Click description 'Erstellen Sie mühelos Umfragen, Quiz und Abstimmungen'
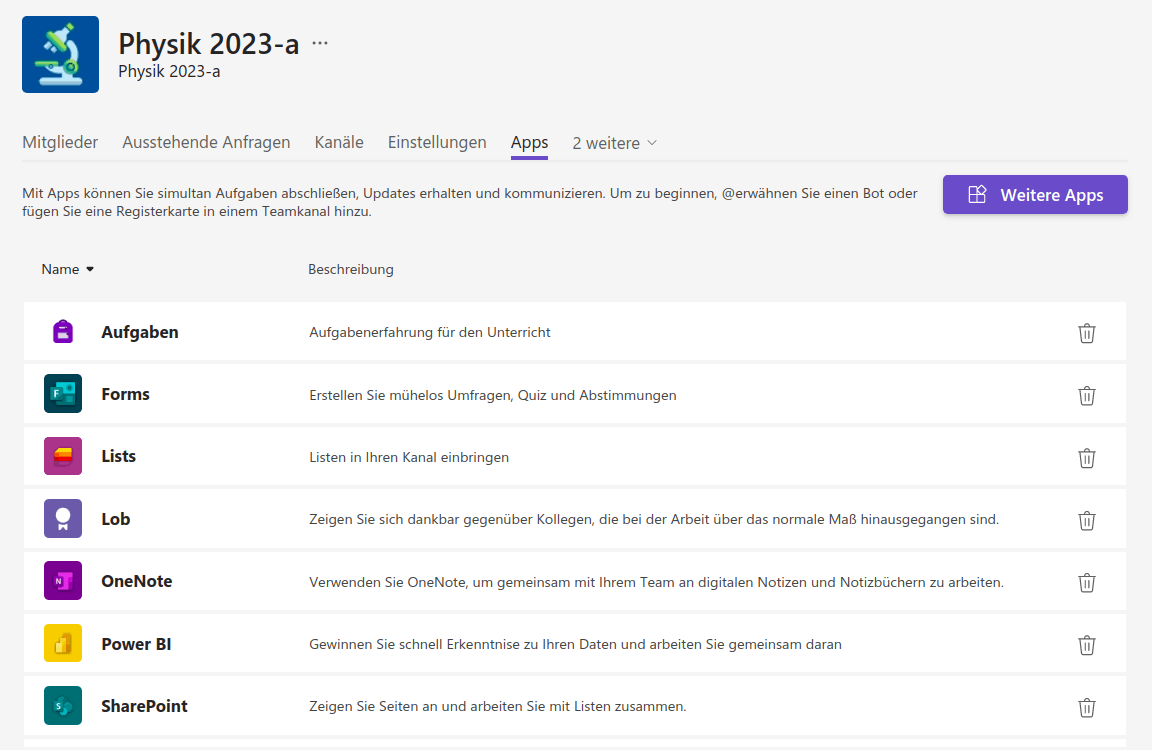The width and height of the screenshot is (1152, 750). coord(493,395)
